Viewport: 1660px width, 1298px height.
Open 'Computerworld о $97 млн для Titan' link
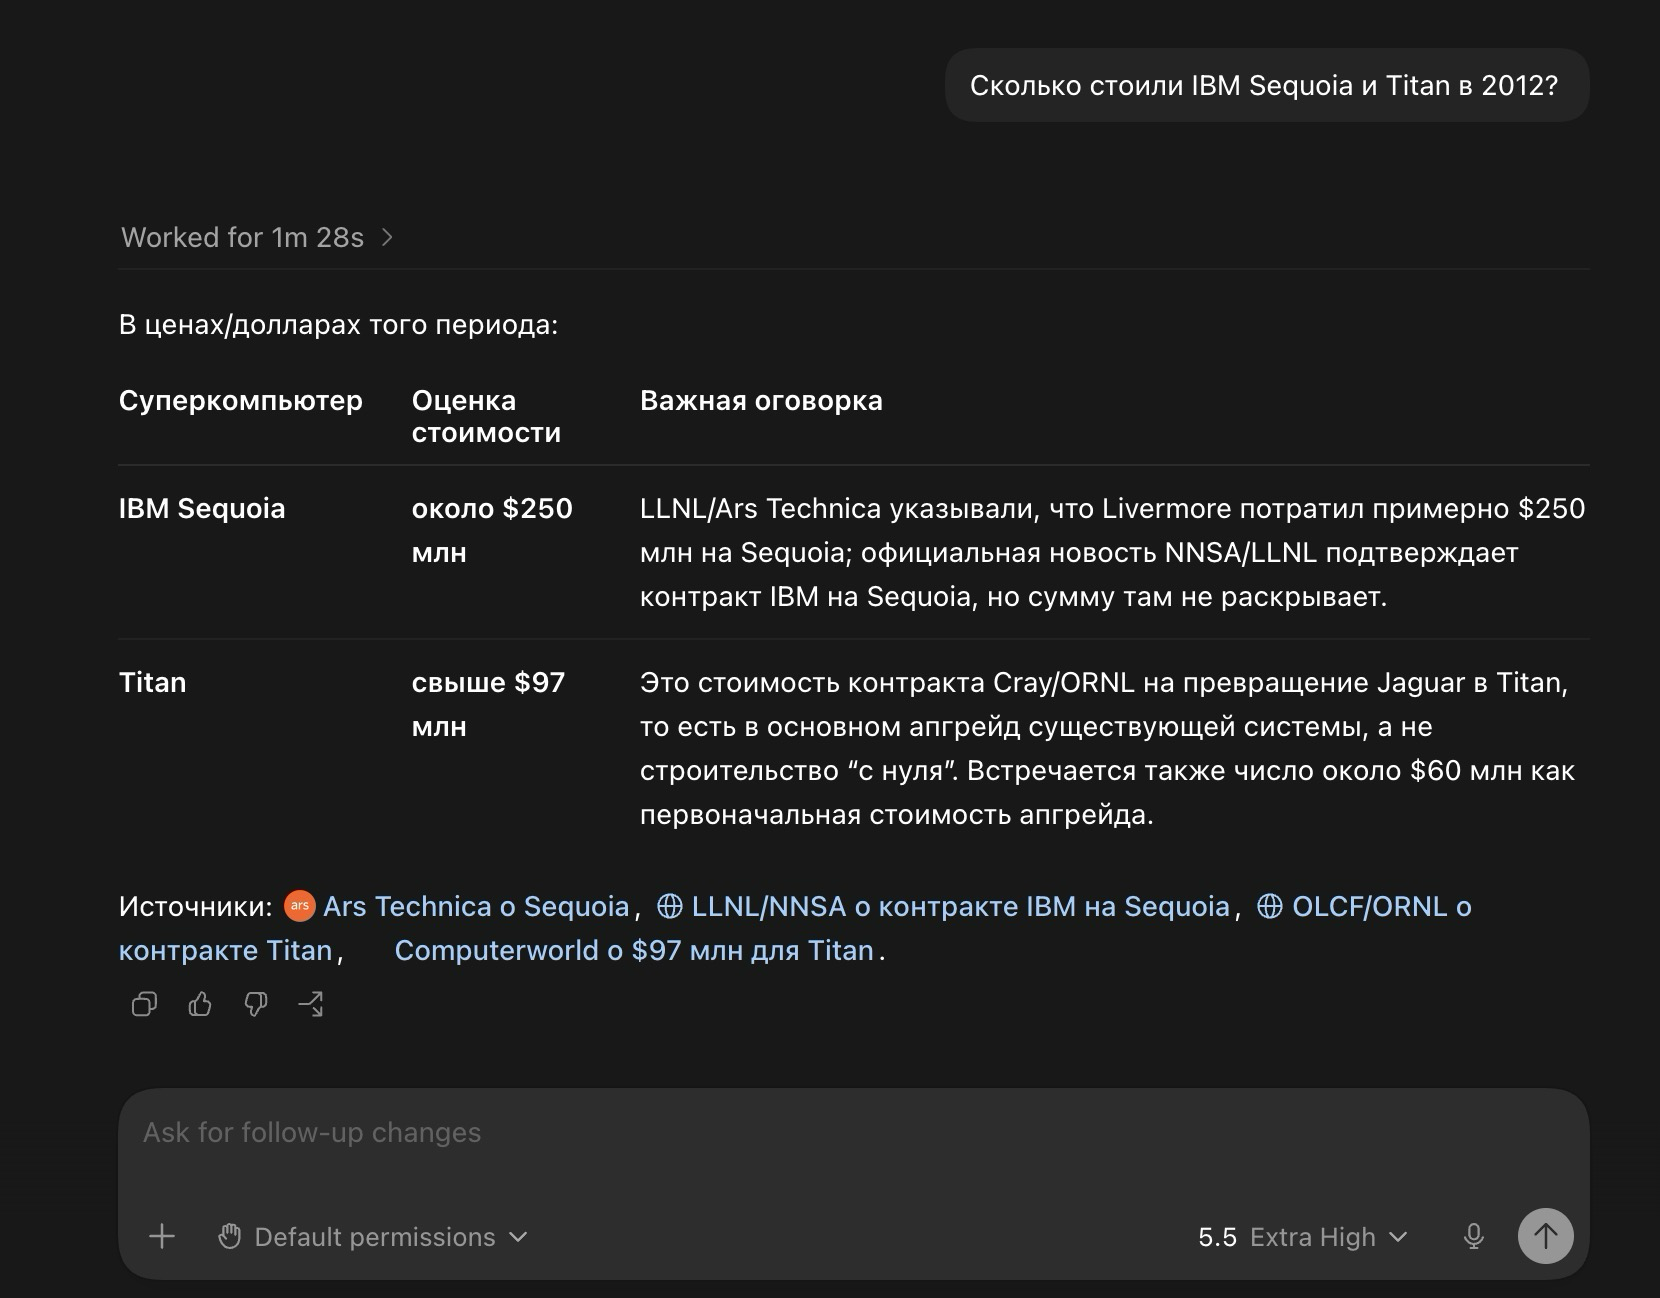click(634, 950)
